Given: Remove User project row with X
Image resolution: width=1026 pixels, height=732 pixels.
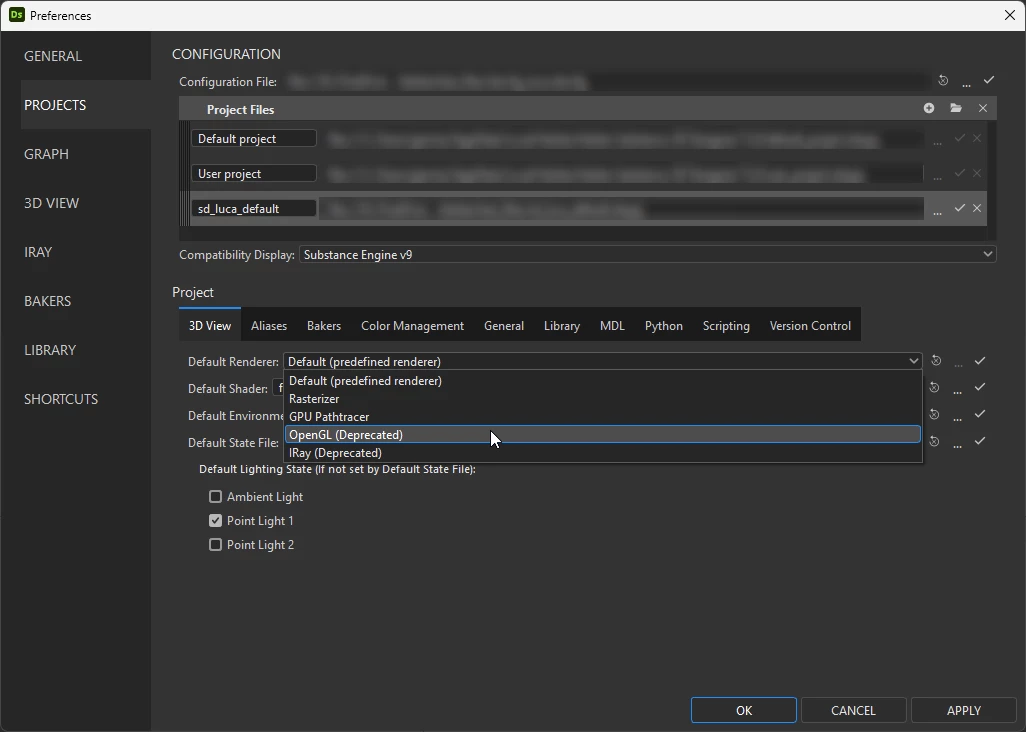Looking at the screenshot, I should click(x=977, y=173).
